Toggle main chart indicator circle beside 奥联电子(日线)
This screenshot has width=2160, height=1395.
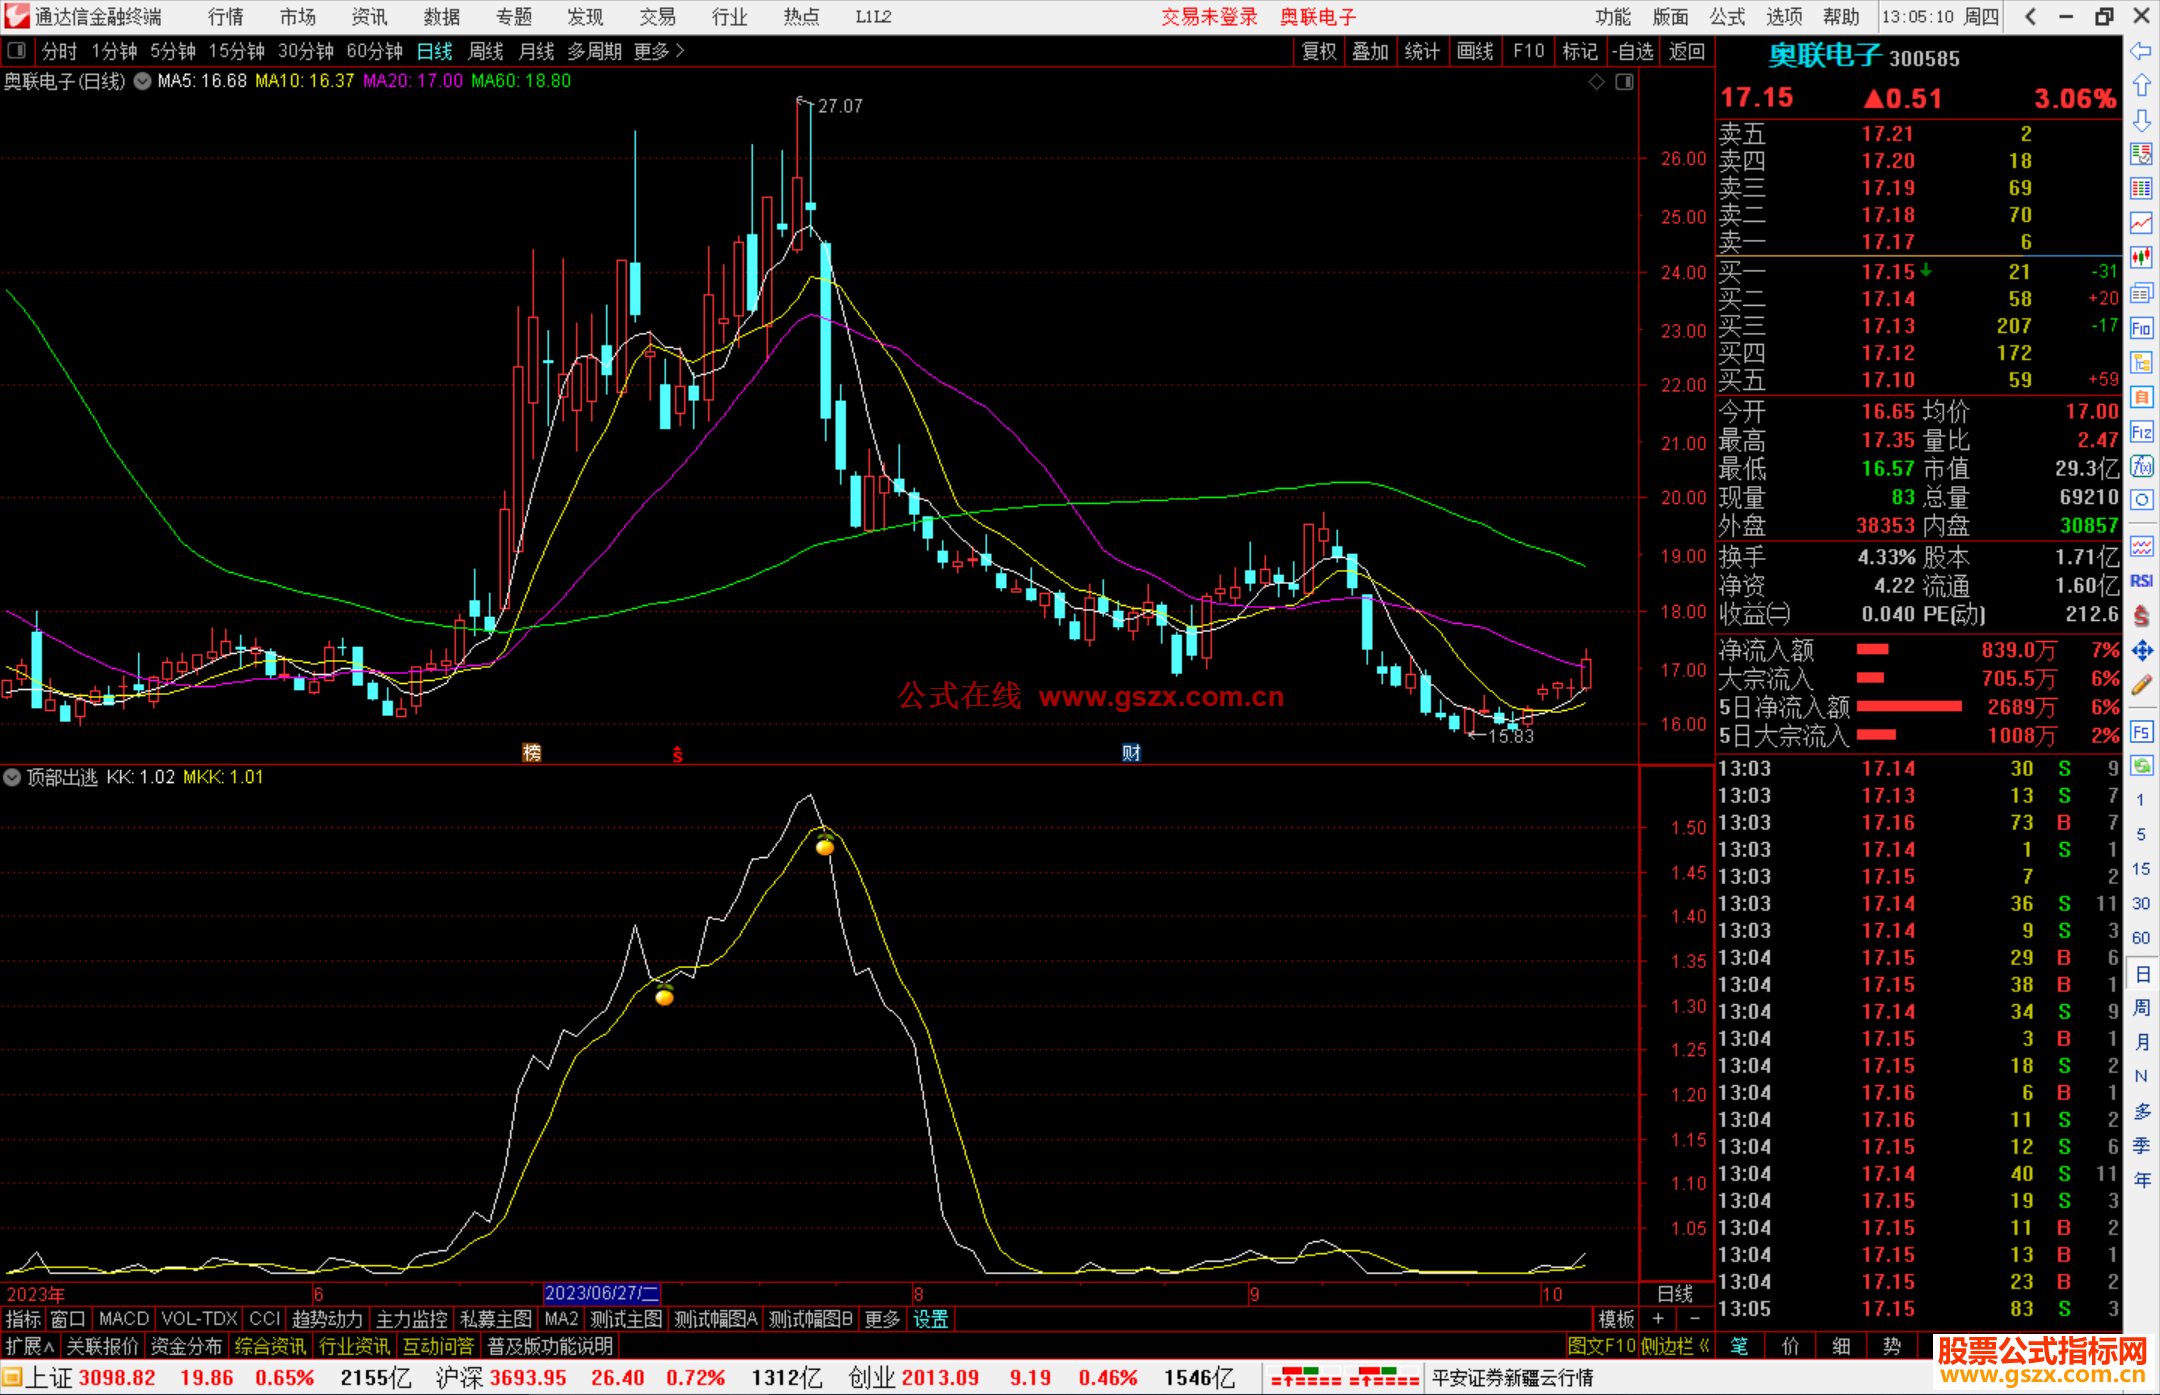coord(142,81)
